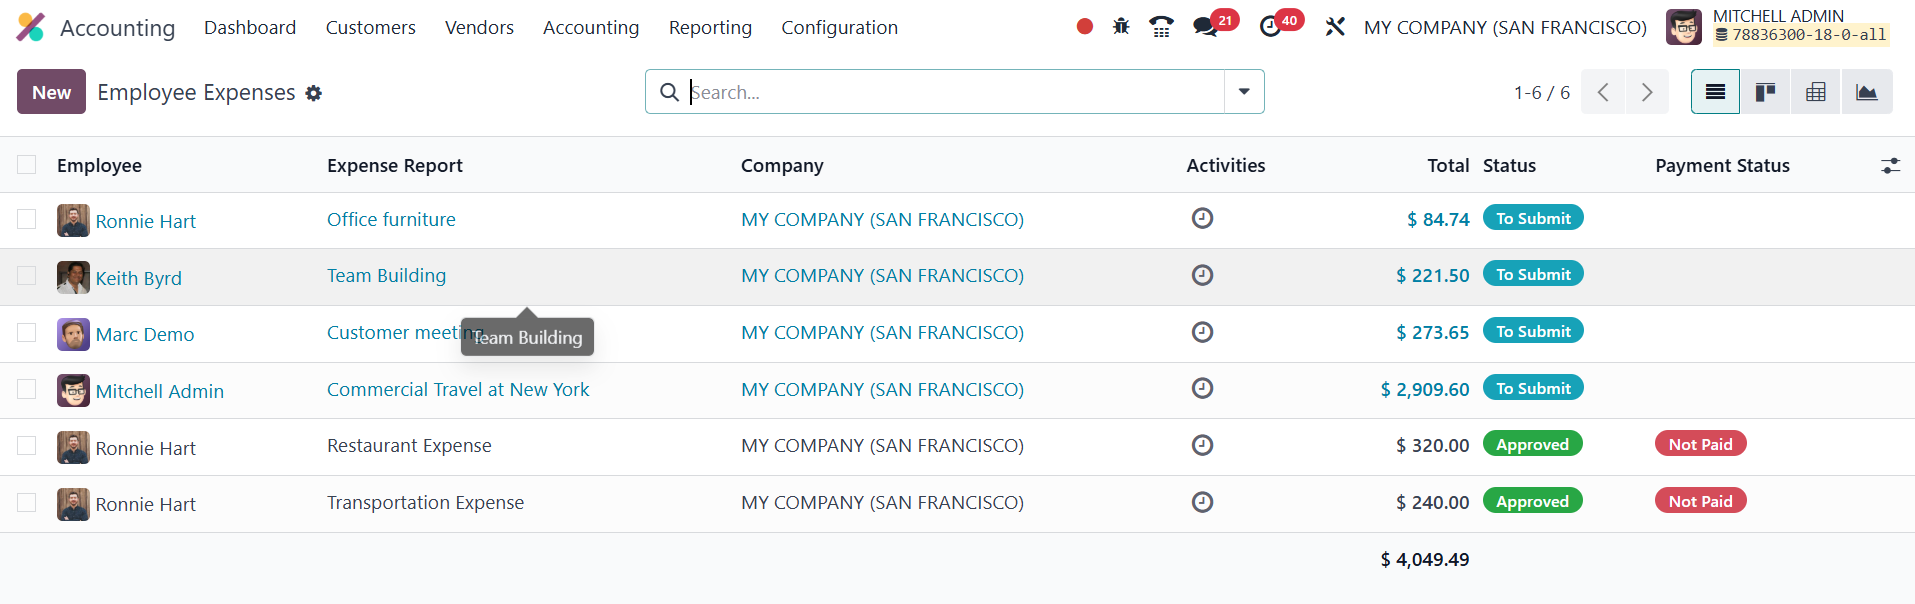This screenshot has height=604, width=1915.
Task: Open the chat conversations icon
Action: 1206,27
